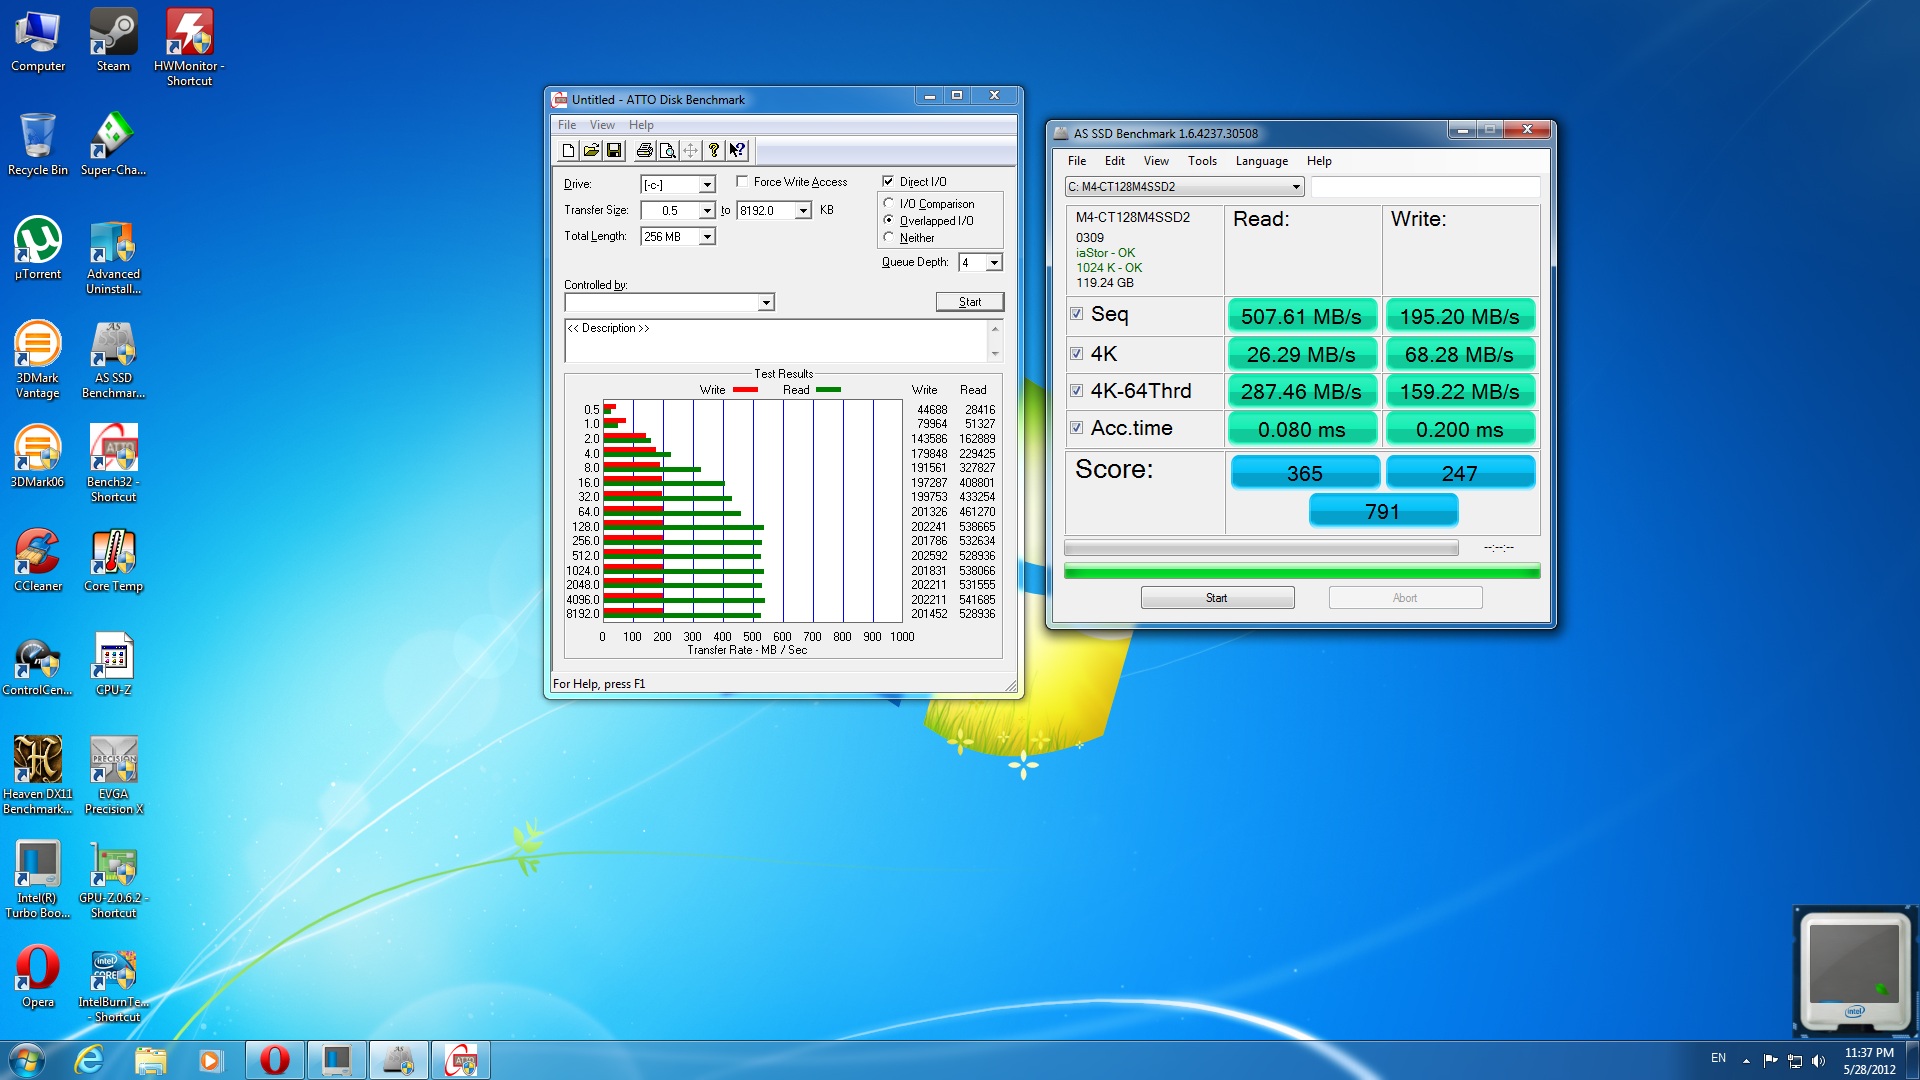Click Internet Explorer icon in taskbar
Image resolution: width=1920 pixels, height=1080 pixels.
[89, 1060]
